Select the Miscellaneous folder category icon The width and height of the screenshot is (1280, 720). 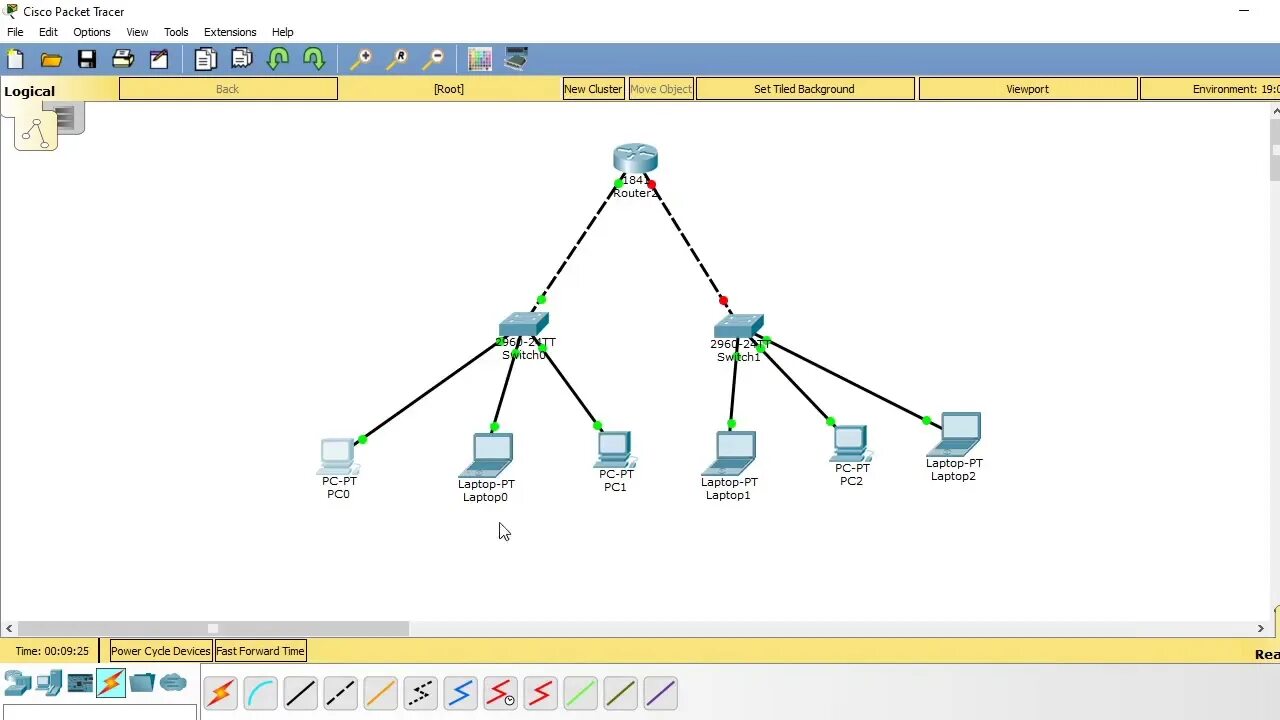click(142, 683)
